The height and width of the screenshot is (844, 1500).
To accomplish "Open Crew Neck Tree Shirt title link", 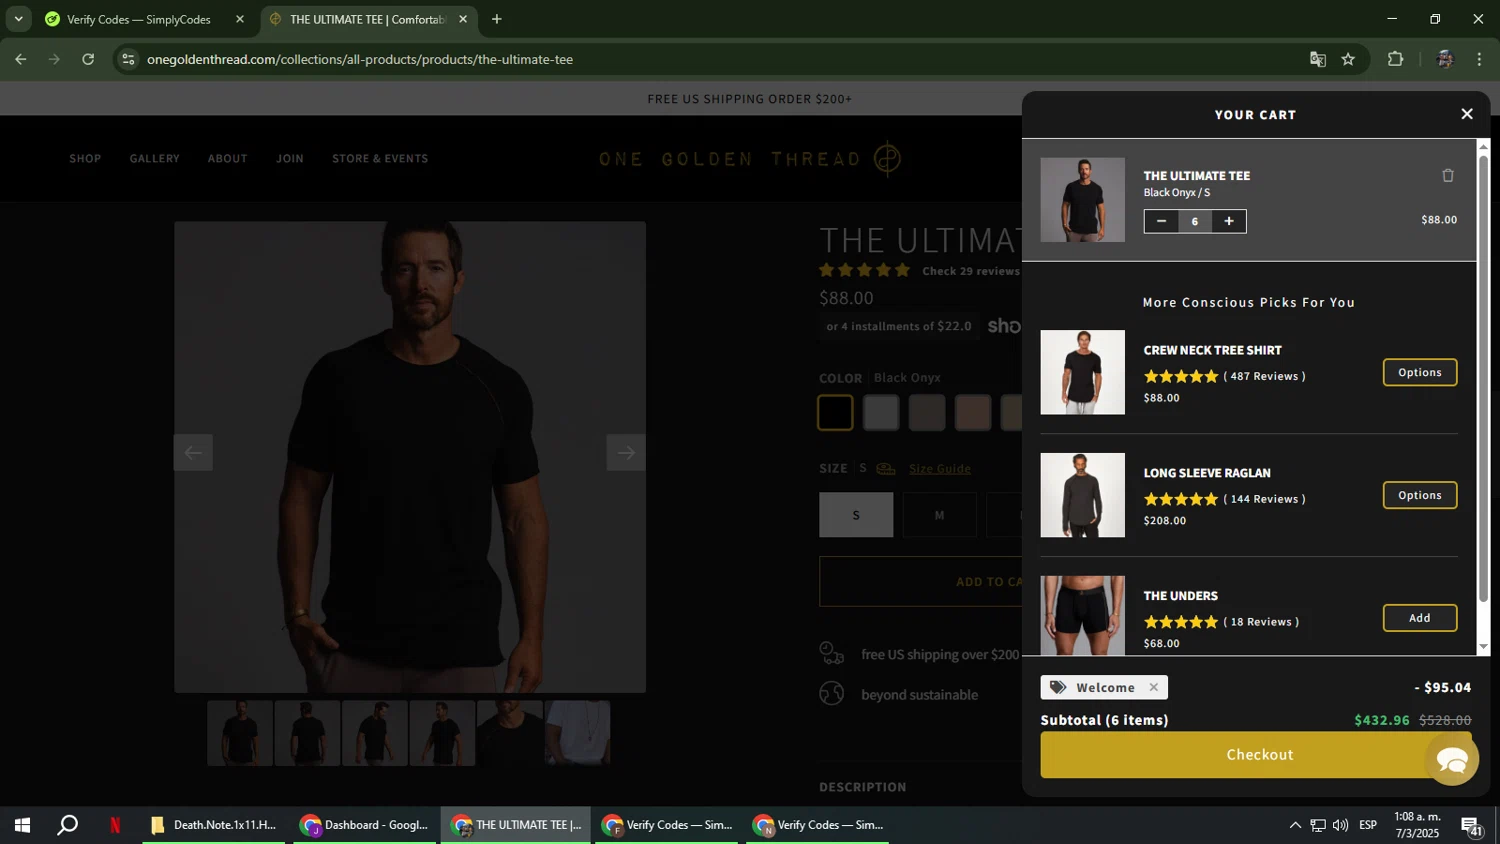I will tap(1212, 350).
